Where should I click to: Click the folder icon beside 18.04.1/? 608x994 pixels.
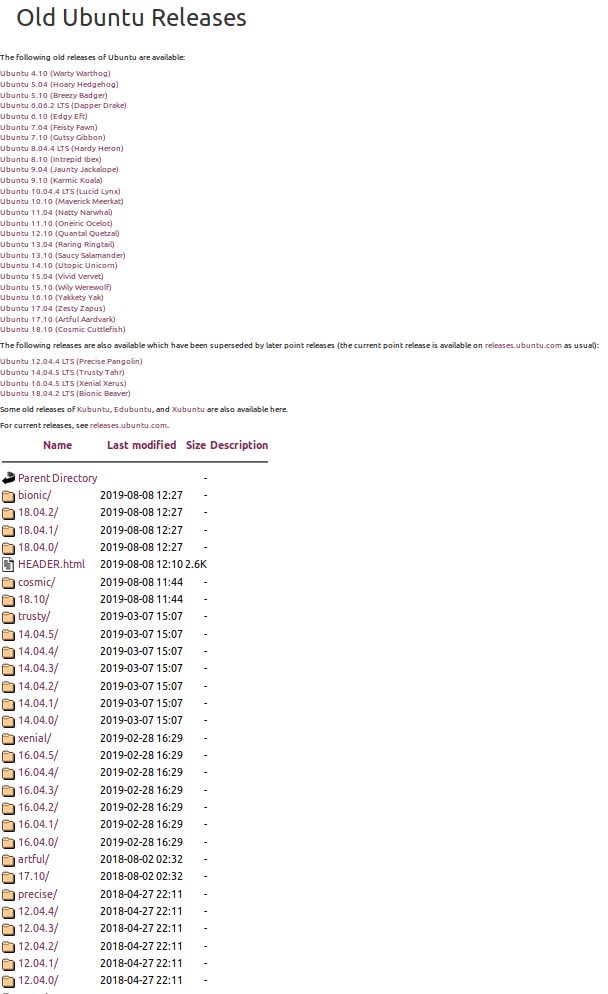8,531
